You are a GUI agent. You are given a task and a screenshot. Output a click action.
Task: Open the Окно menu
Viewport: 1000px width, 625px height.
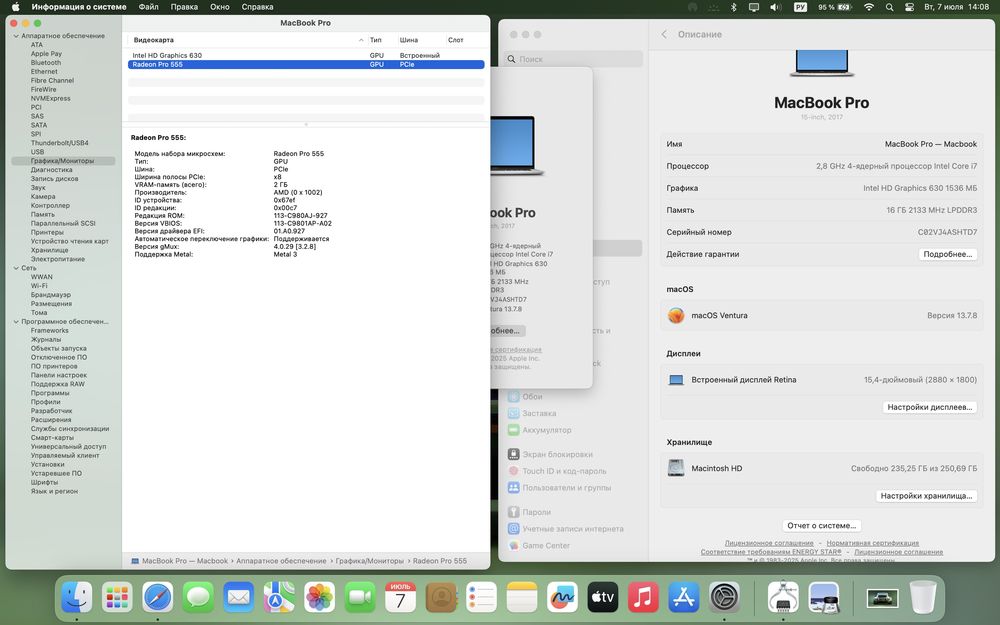point(219,7)
